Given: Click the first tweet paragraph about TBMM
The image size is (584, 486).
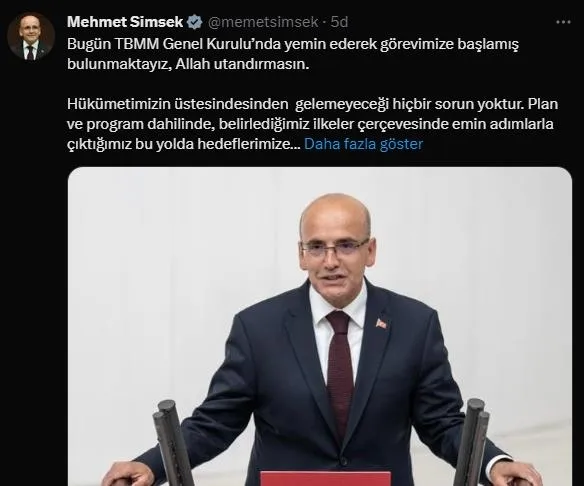Looking at the screenshot, I should 293,54.
